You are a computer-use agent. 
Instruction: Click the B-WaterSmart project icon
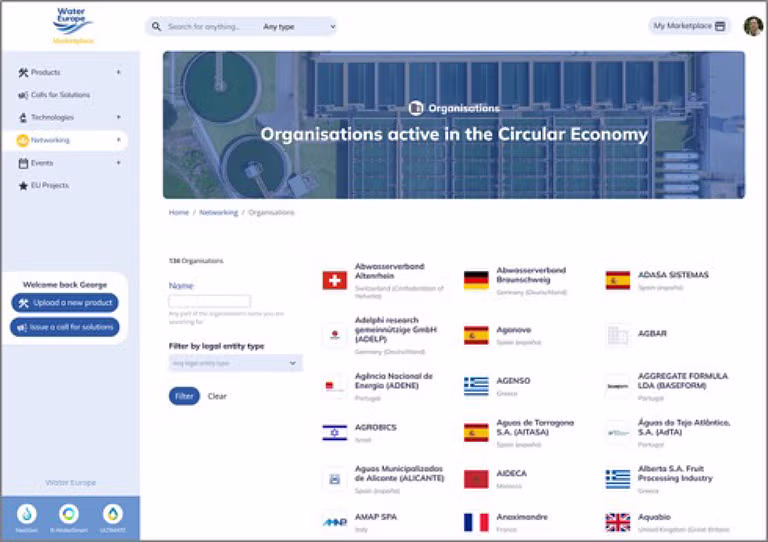[x=69, y=514]
